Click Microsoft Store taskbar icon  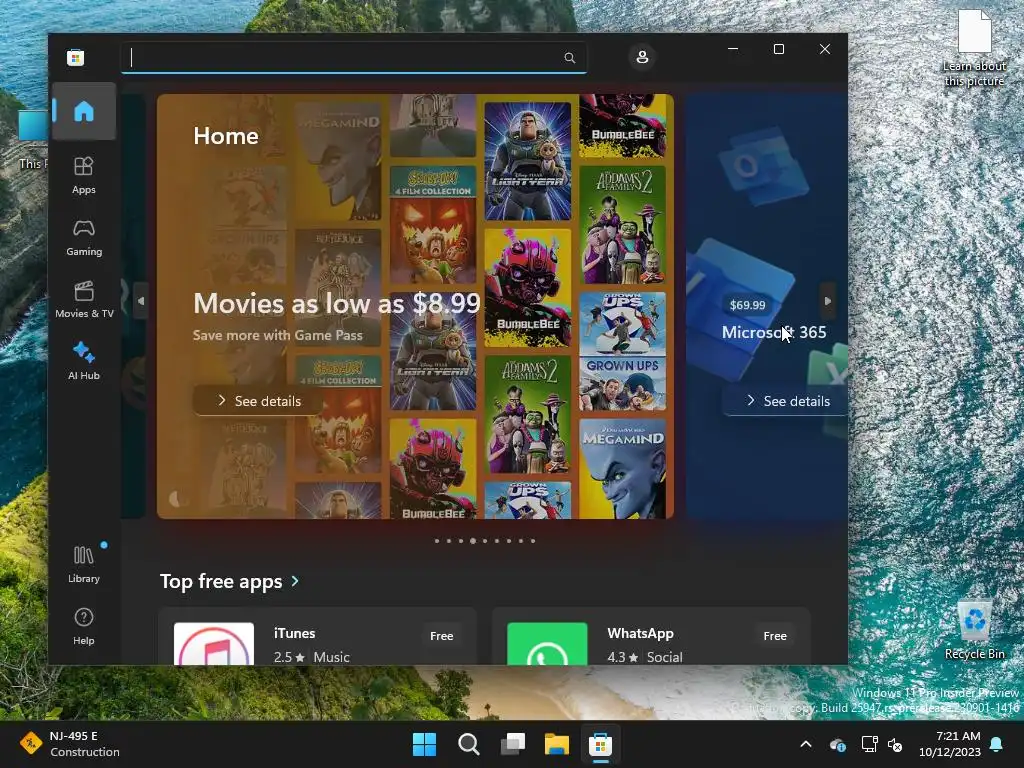pyautogui.click(x=600, y=744)
